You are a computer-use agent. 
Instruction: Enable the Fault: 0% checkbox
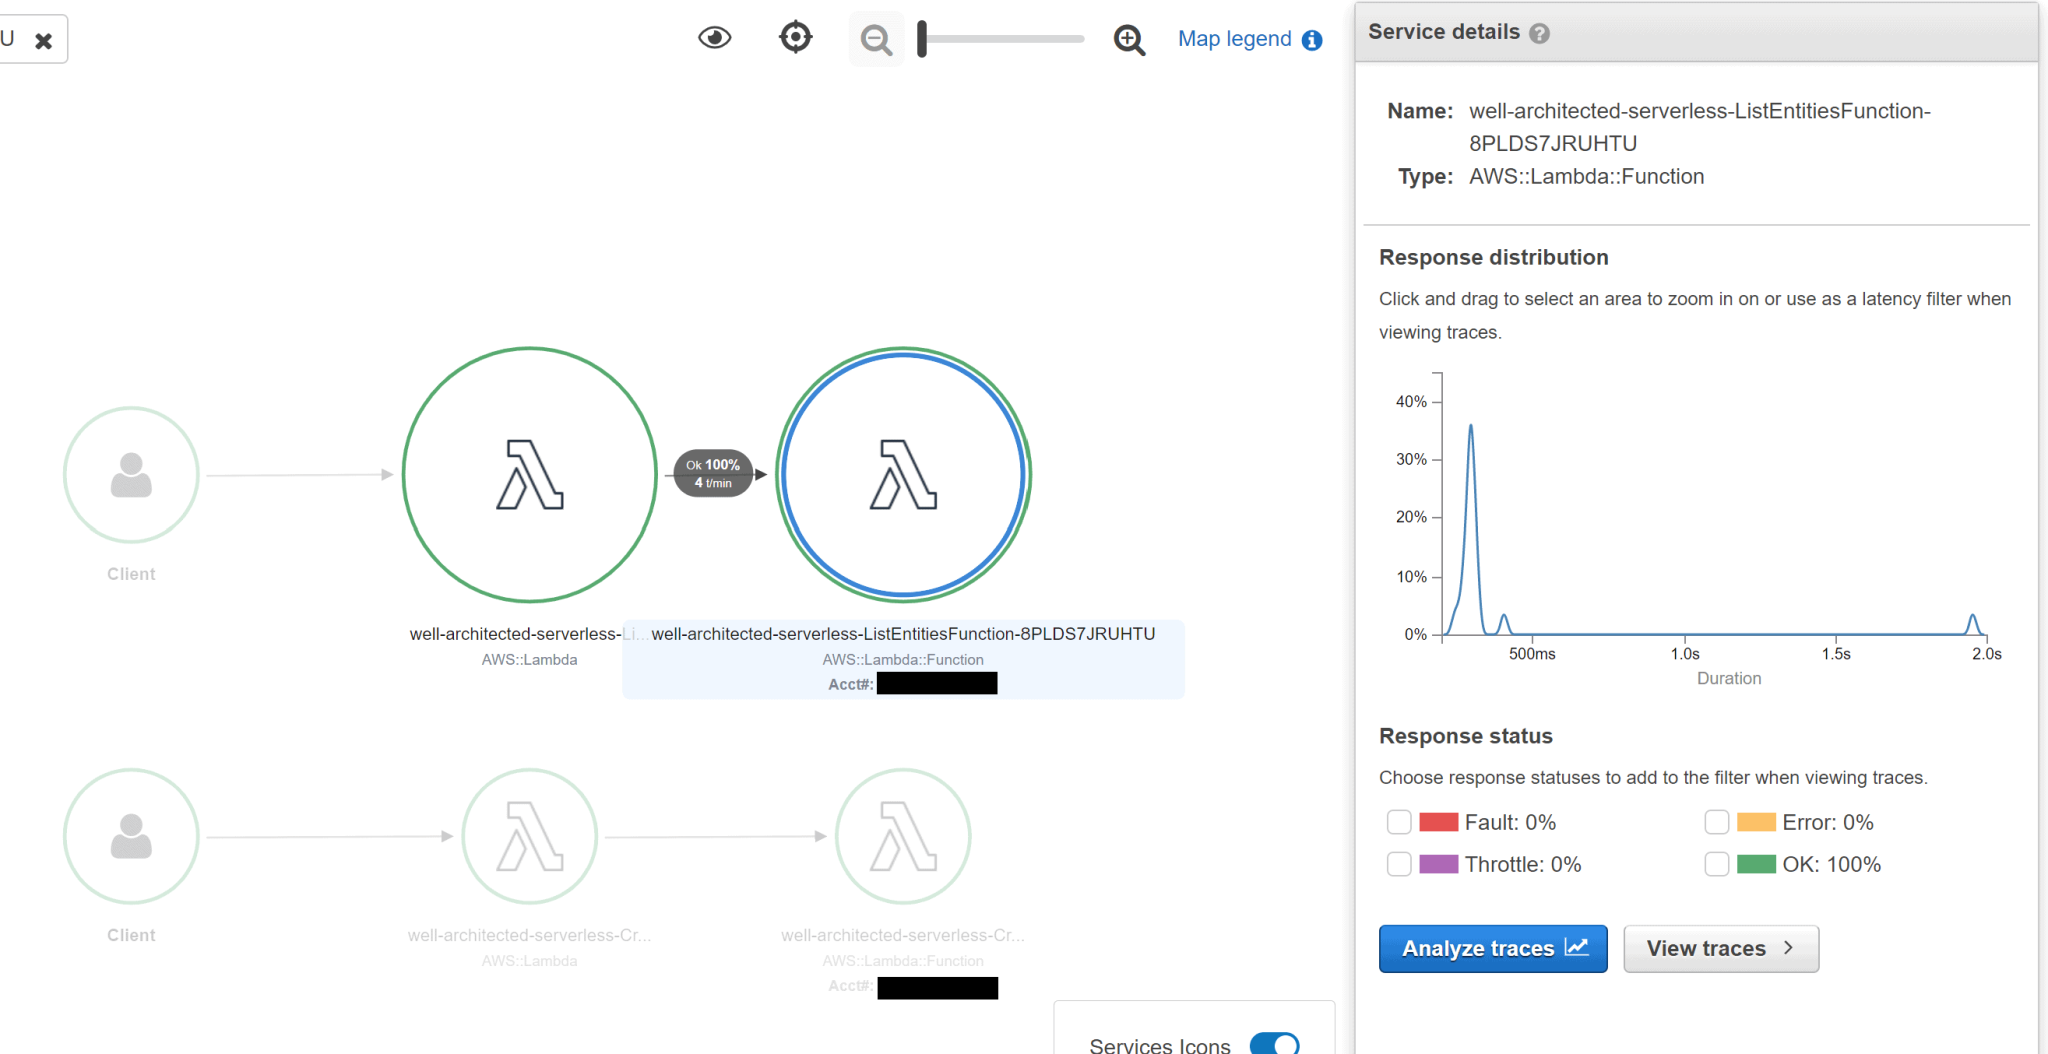pyautogui.click(x=1398, y=822)
